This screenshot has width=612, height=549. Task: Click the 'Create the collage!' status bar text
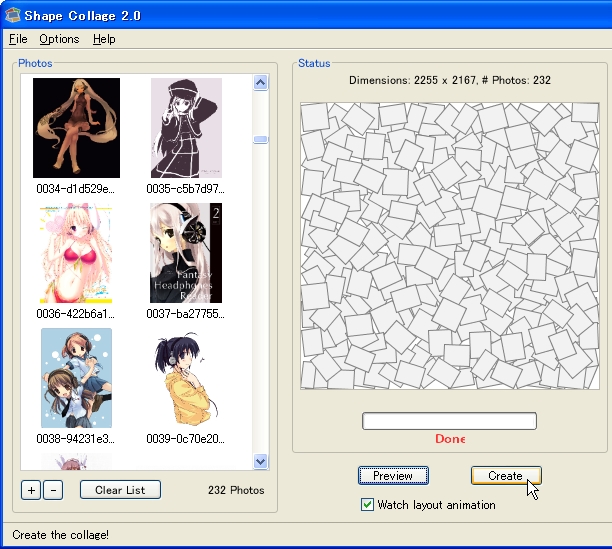click(60, 535)
